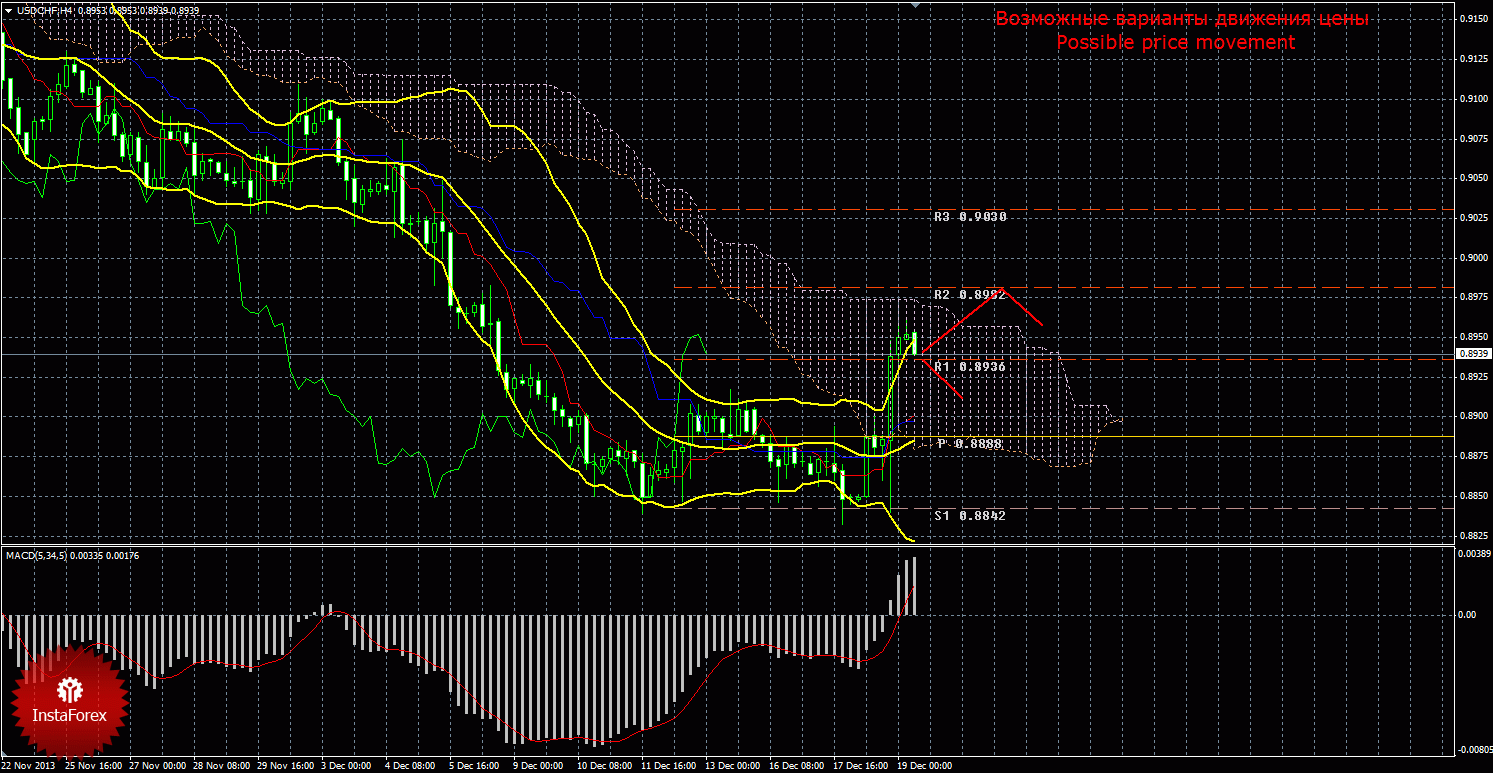
Task: Click the 0.9050 price axis value
Action: tap(1474, 178)
